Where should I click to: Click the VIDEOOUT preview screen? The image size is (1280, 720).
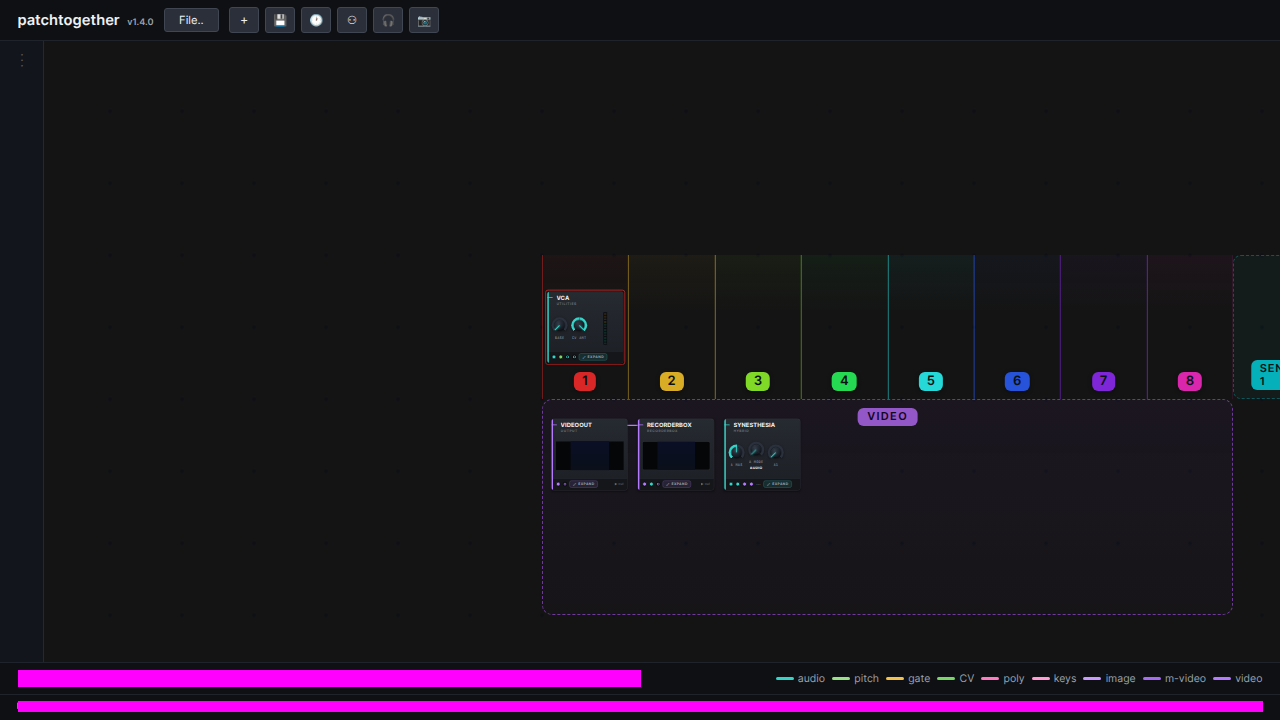point(590,456)
